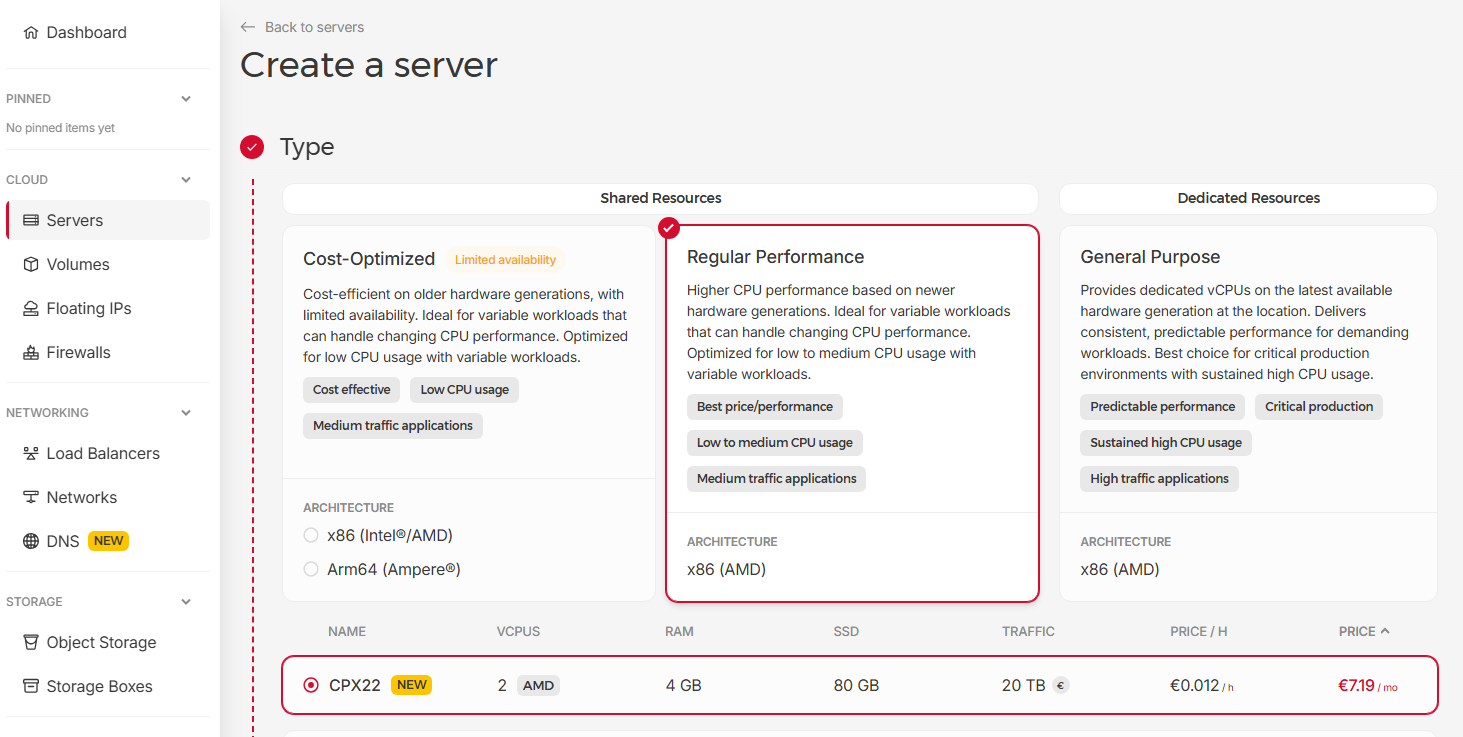Click the Object Storage bucket icon

31,643
